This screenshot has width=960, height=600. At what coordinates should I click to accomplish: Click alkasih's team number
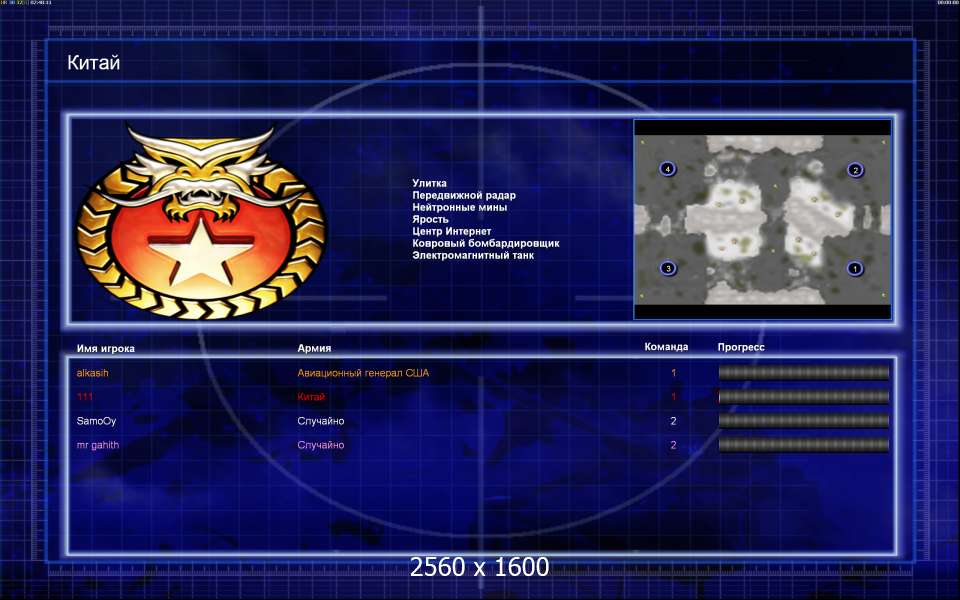point(673,373)
